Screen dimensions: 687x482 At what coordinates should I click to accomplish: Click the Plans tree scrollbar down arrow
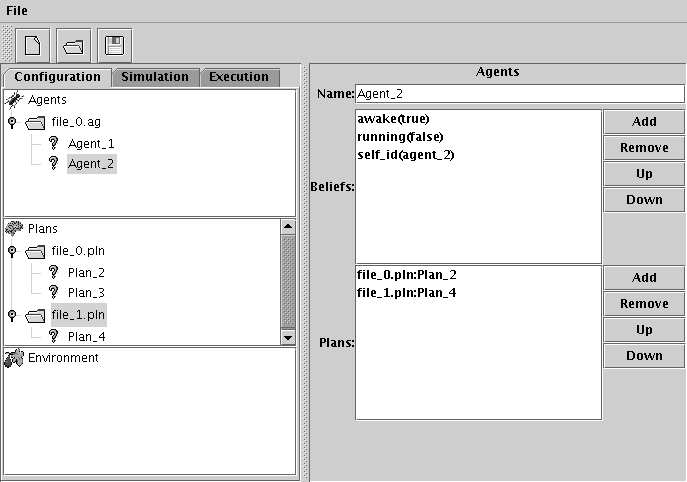tap(289, 338)
